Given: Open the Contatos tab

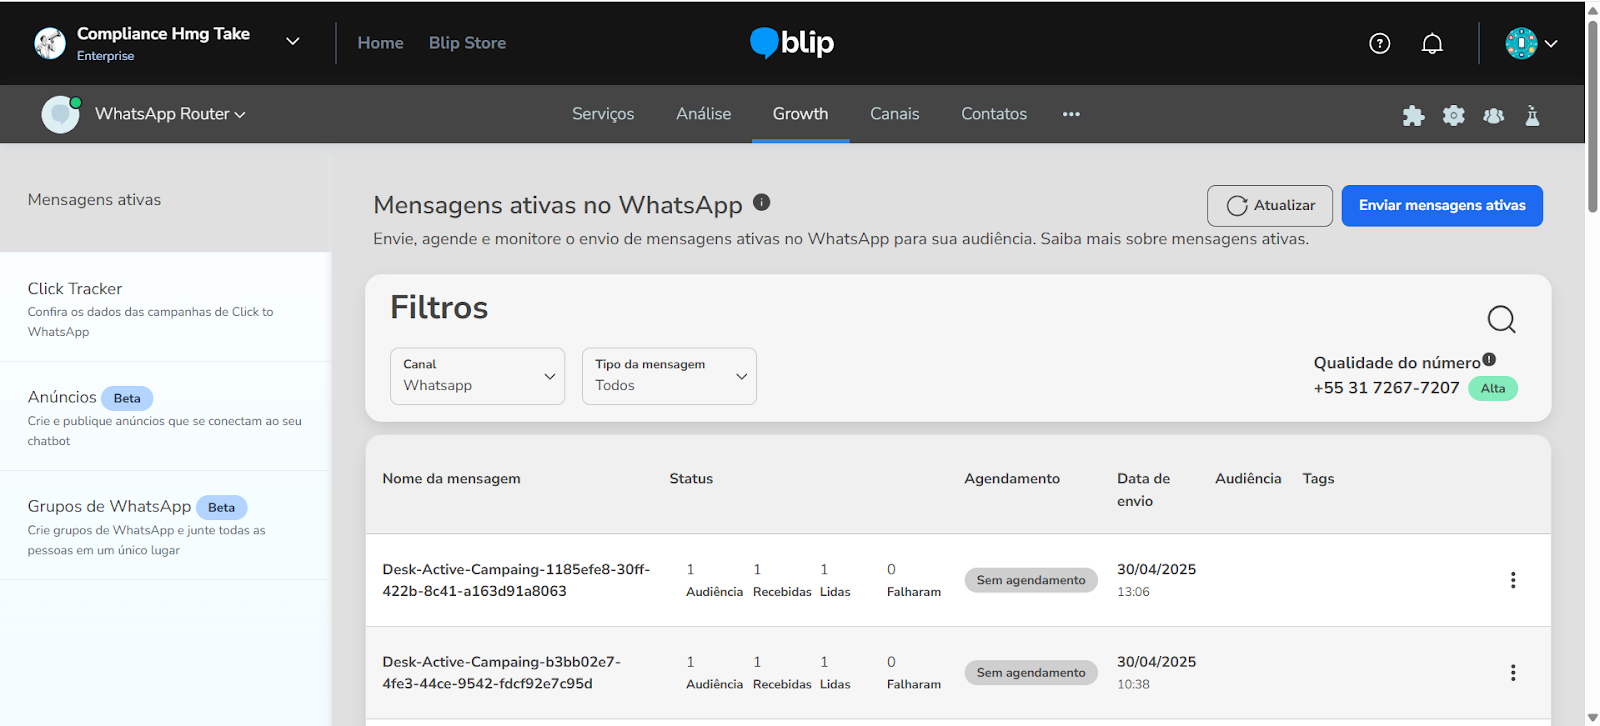Looking at the screenshot, I should [x=994, y=114].
